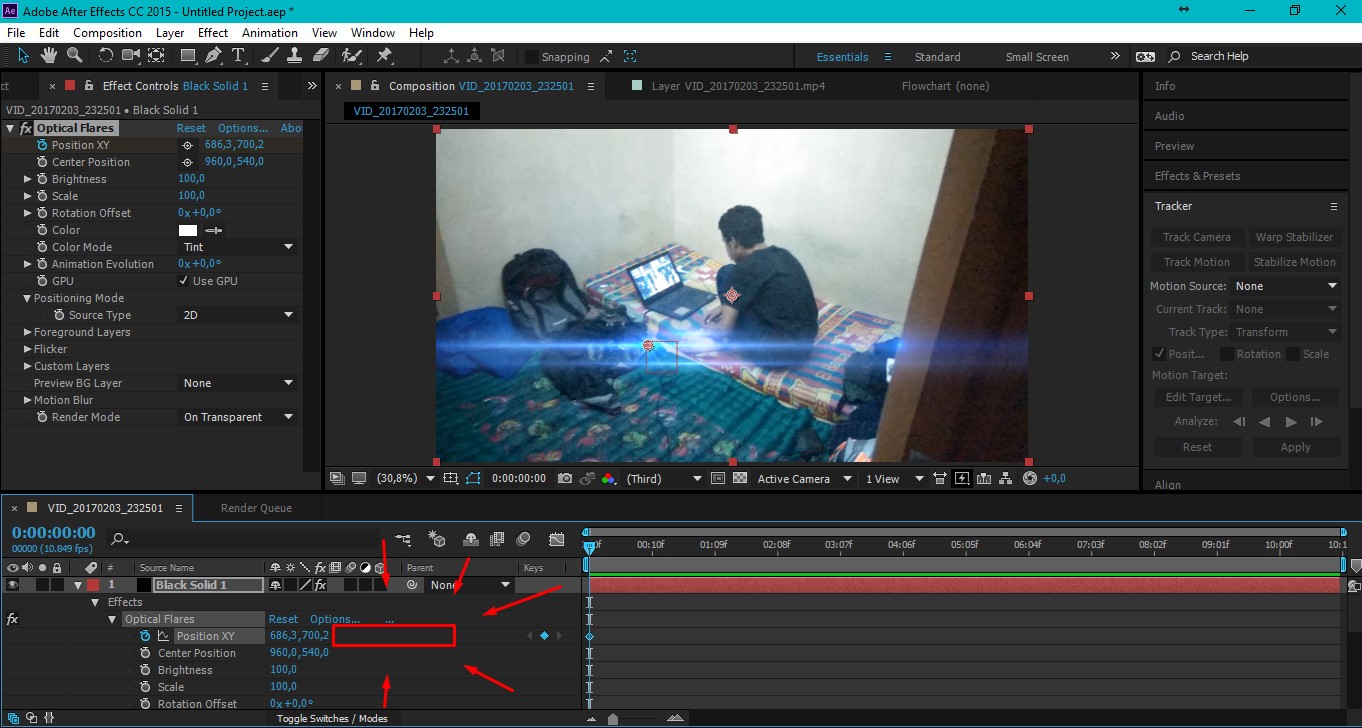1362x728 pixels.
Task: Click the reset exposure icon
Action: pos(1030,479)
